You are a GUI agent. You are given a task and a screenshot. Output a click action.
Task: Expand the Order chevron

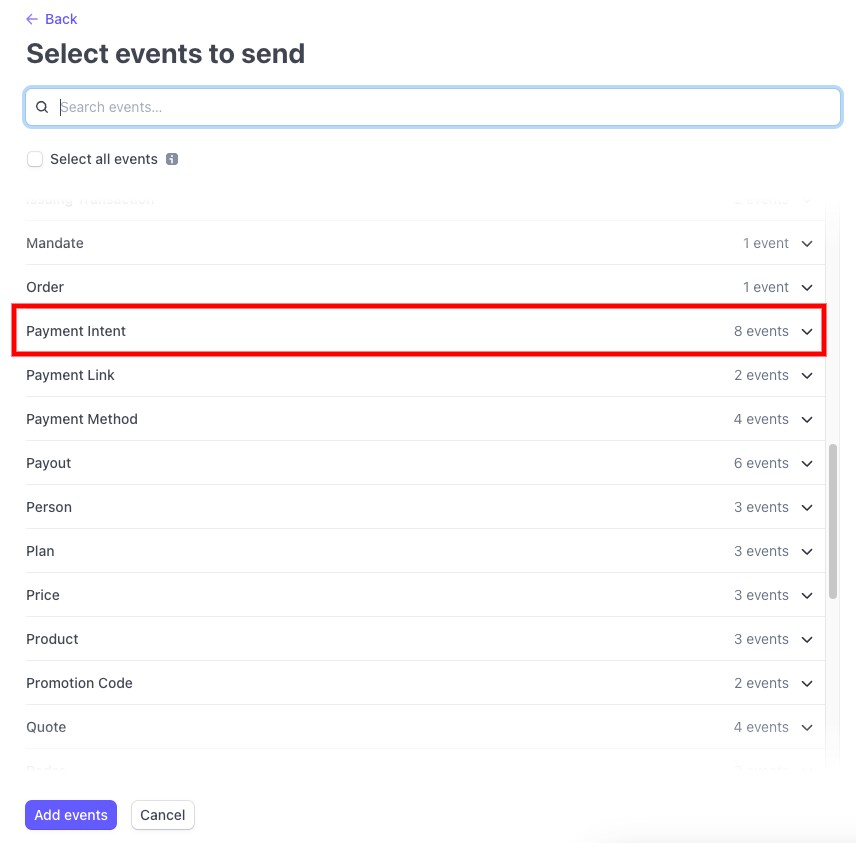[807, 288]
